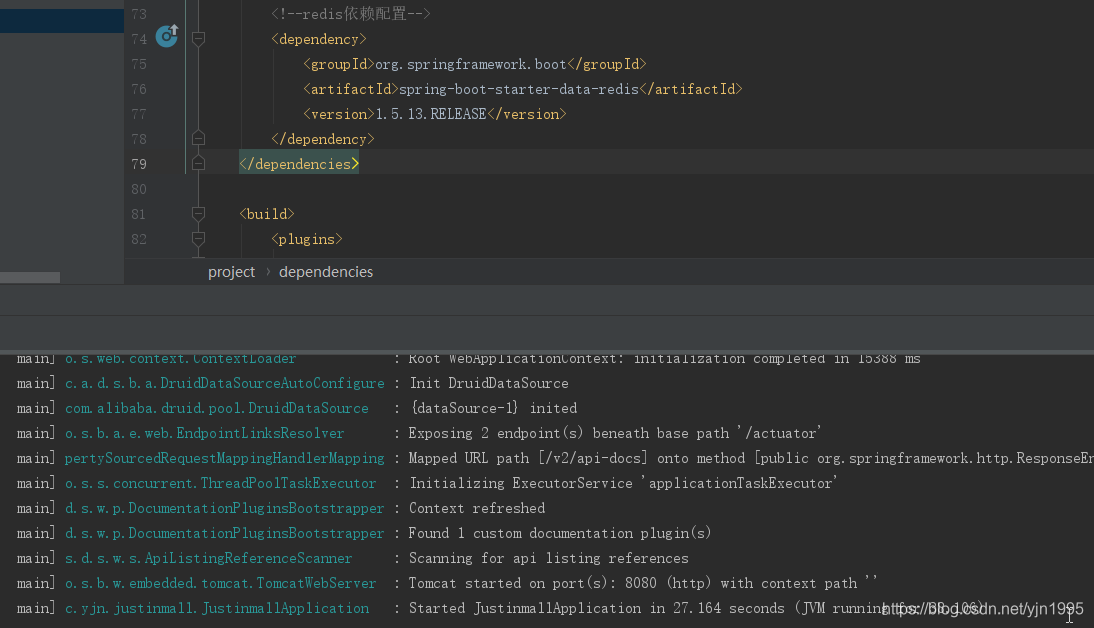
Task: Select line number 75 in the gutter
Action: click(138, 63)
